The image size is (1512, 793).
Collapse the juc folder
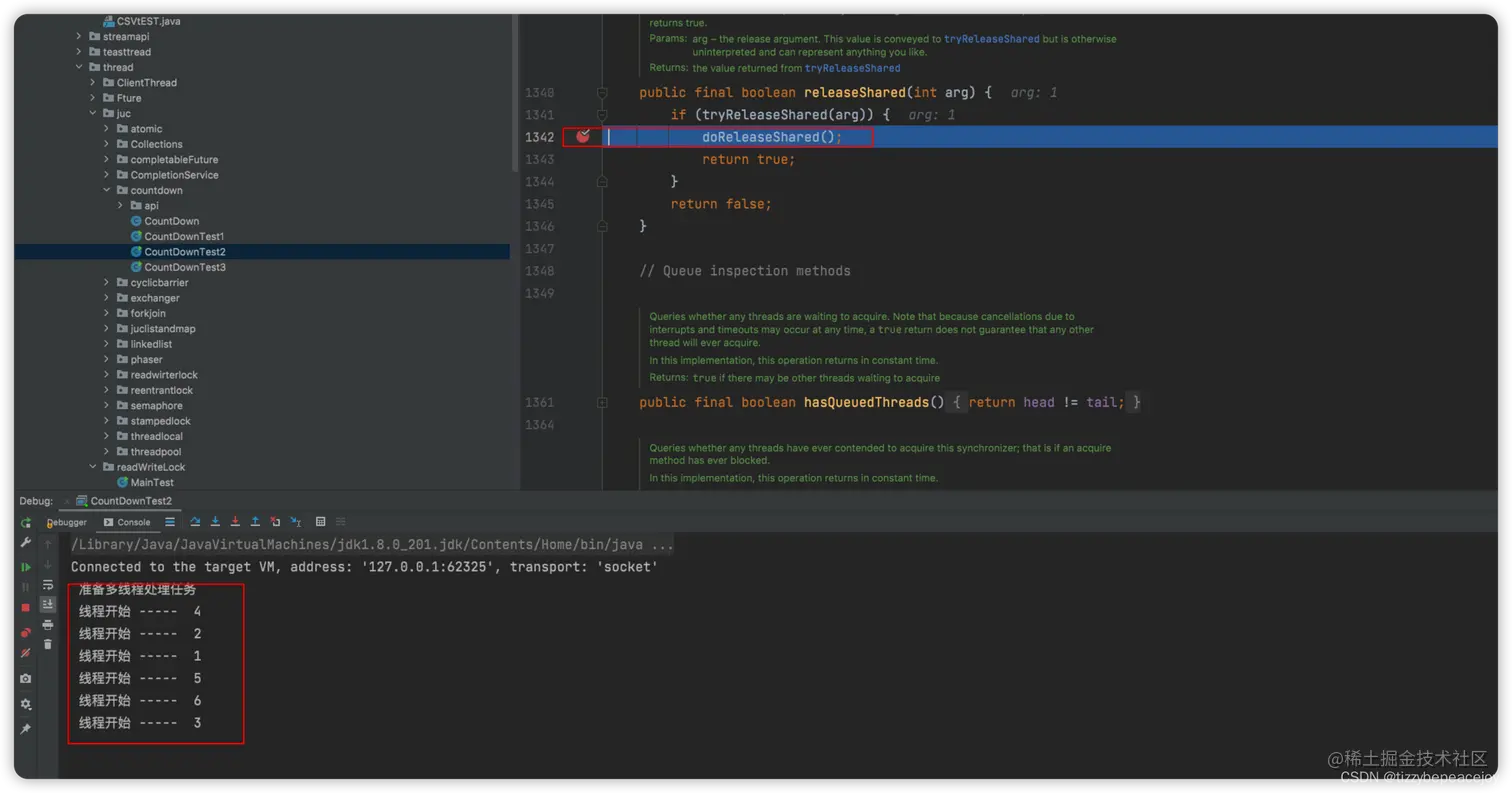93,113
